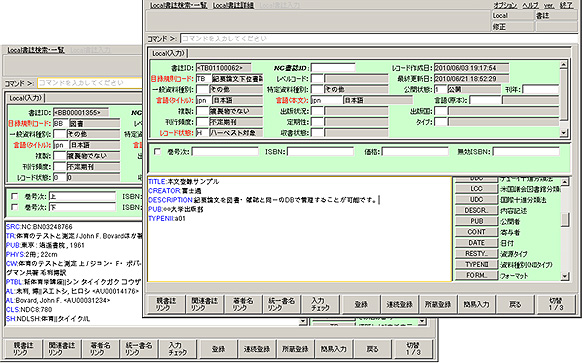Click the 言語(本文) code field containing jpn

pos(326,100)
